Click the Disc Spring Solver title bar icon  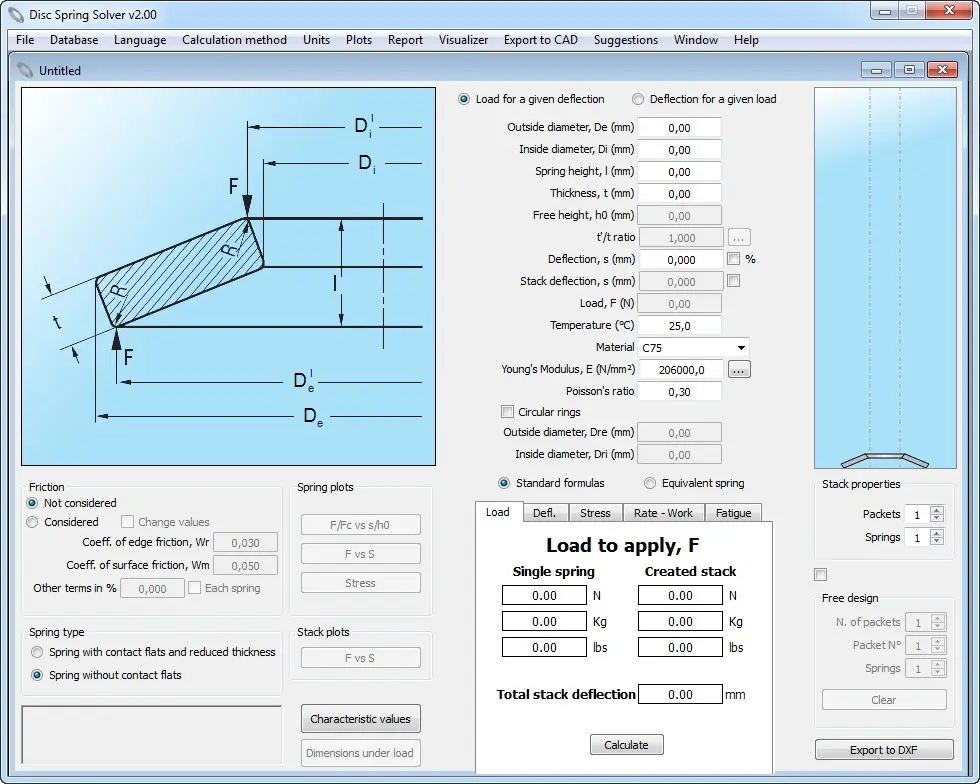[16, 15]
